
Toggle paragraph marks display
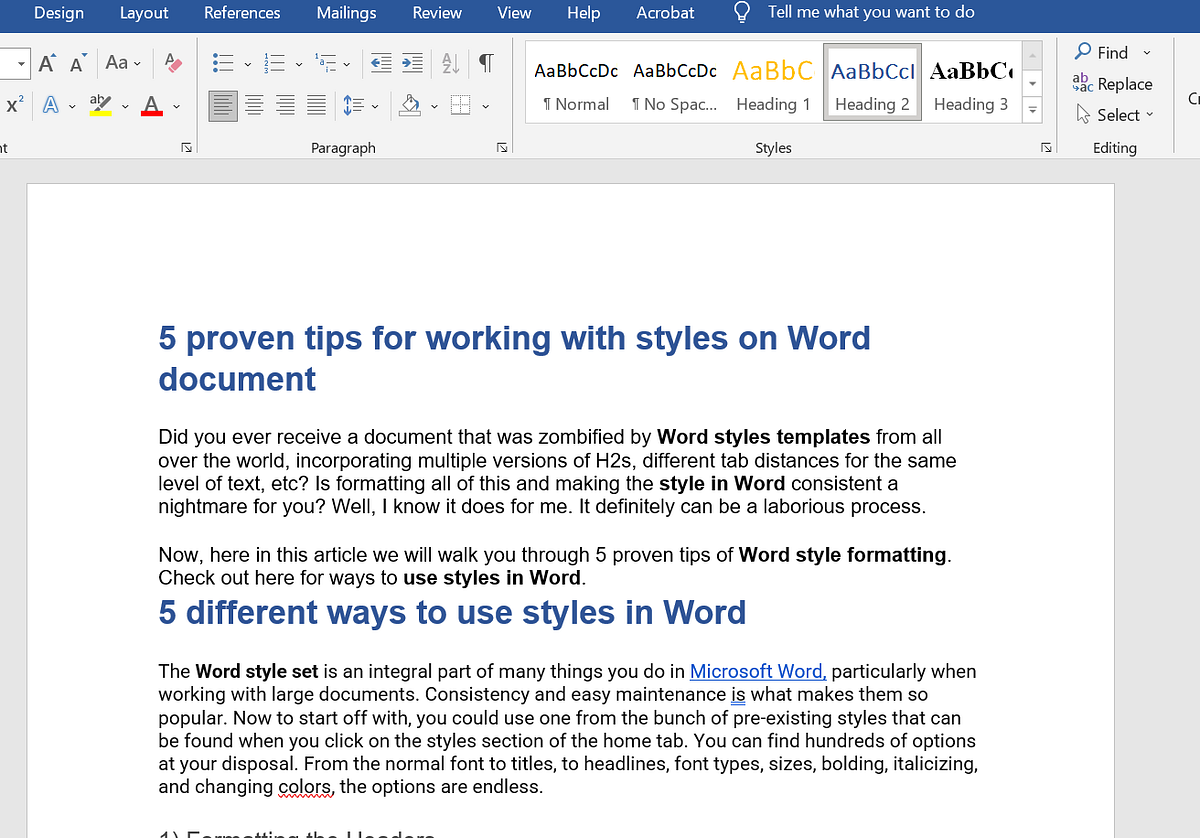(x=486, y=62)
